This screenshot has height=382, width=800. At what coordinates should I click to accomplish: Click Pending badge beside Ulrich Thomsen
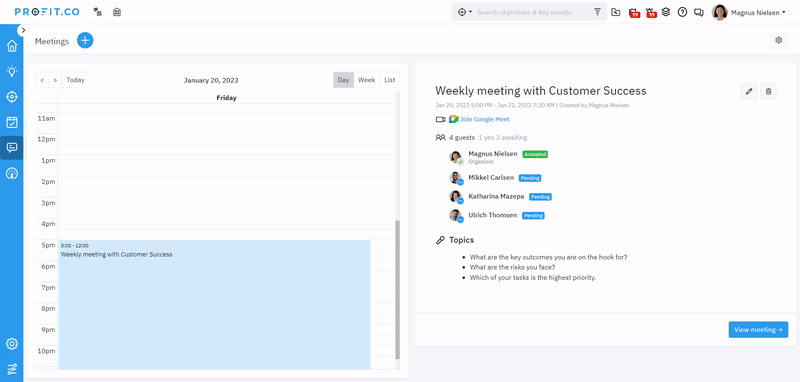533,216
